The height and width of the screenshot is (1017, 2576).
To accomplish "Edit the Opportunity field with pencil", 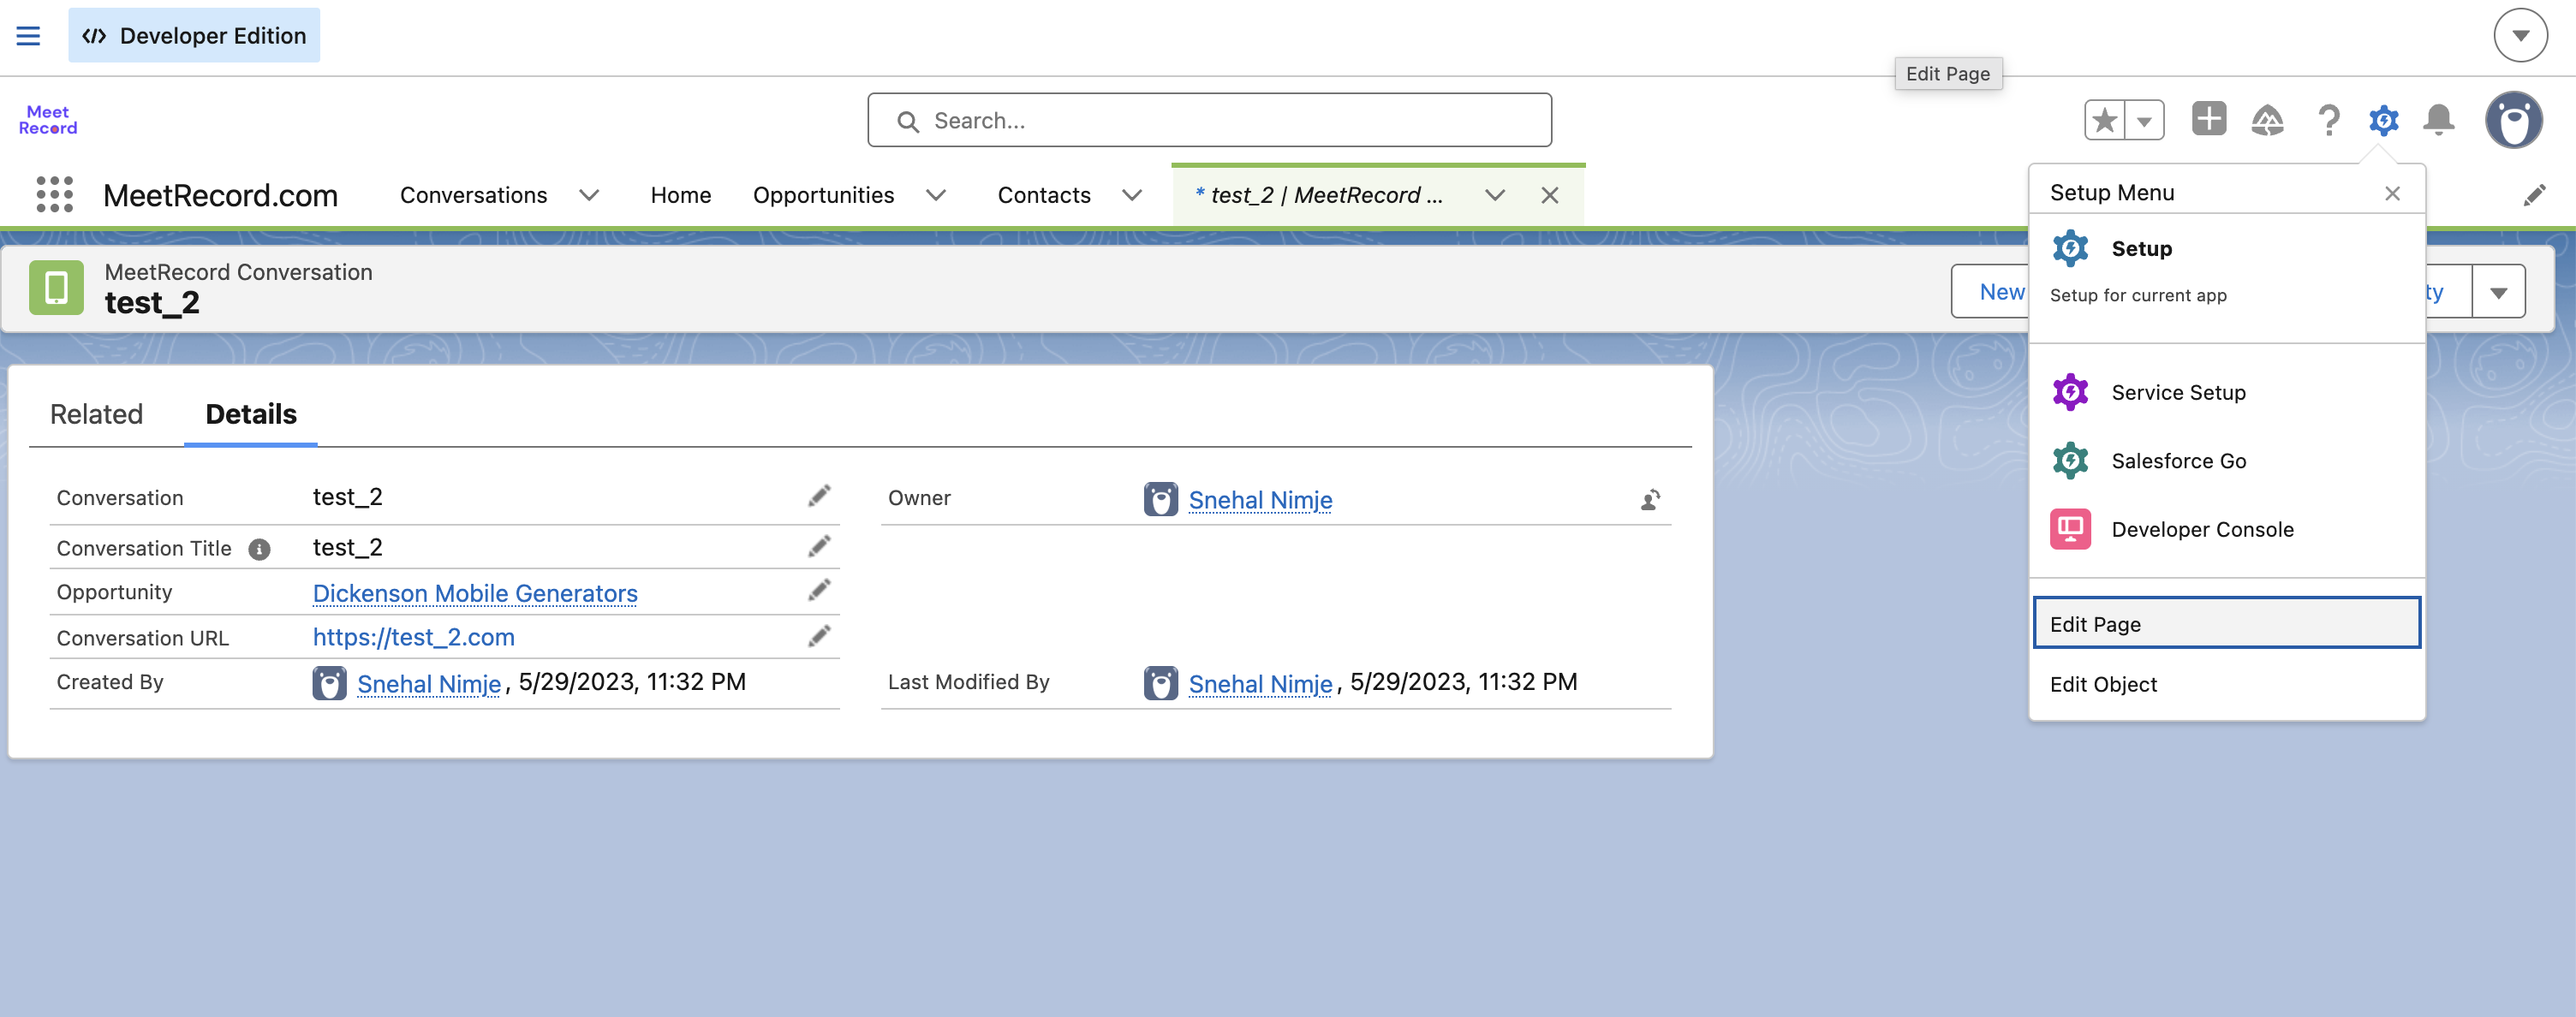I will pos(819,590).
